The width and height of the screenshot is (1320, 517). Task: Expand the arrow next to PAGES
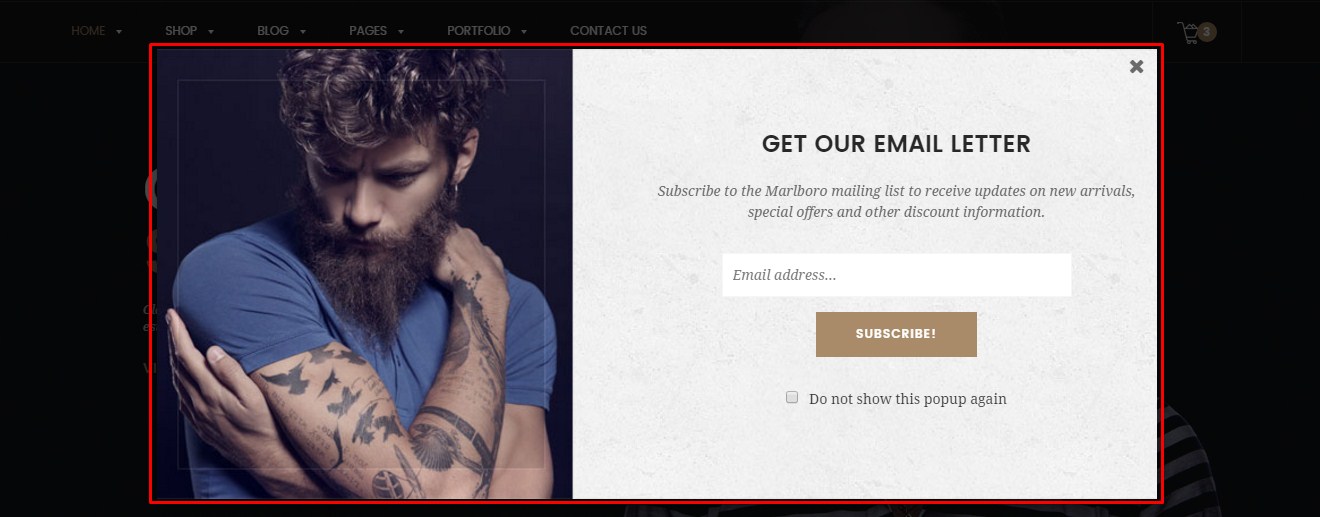[x=401, y=32]
